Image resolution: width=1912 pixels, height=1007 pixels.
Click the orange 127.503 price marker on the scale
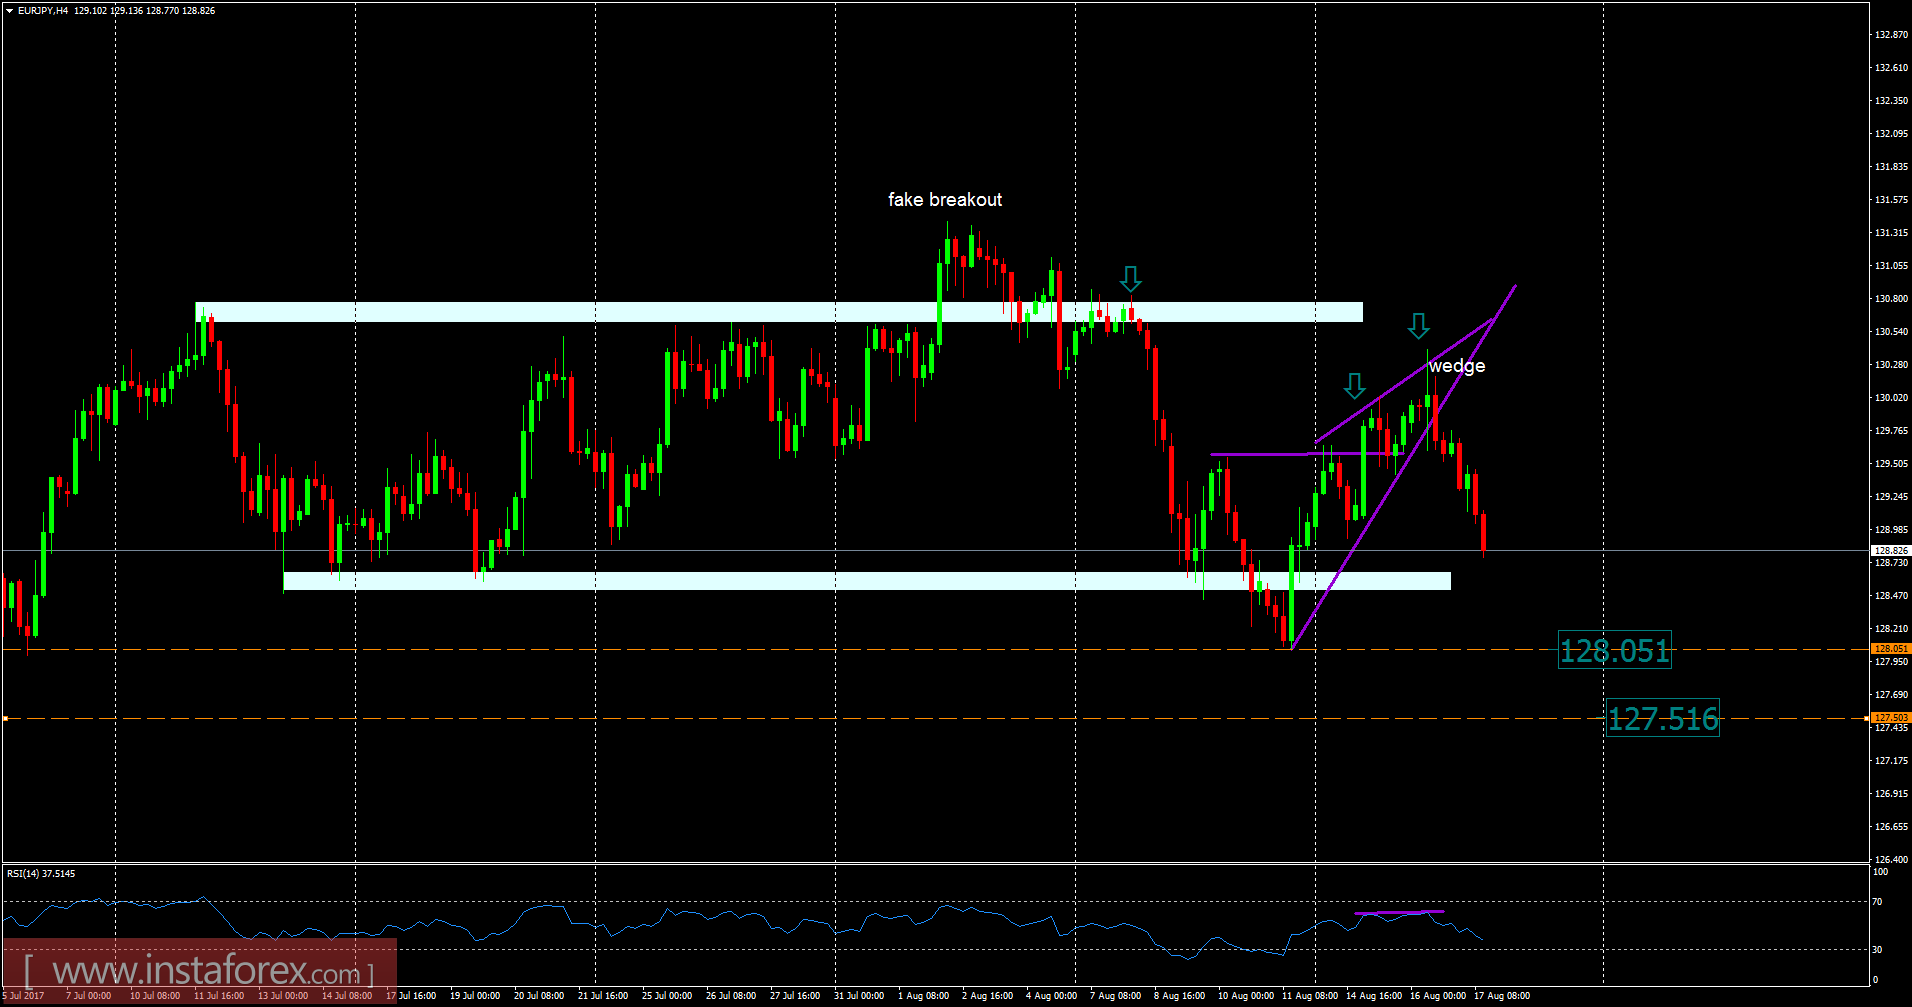coord(1891,717)
